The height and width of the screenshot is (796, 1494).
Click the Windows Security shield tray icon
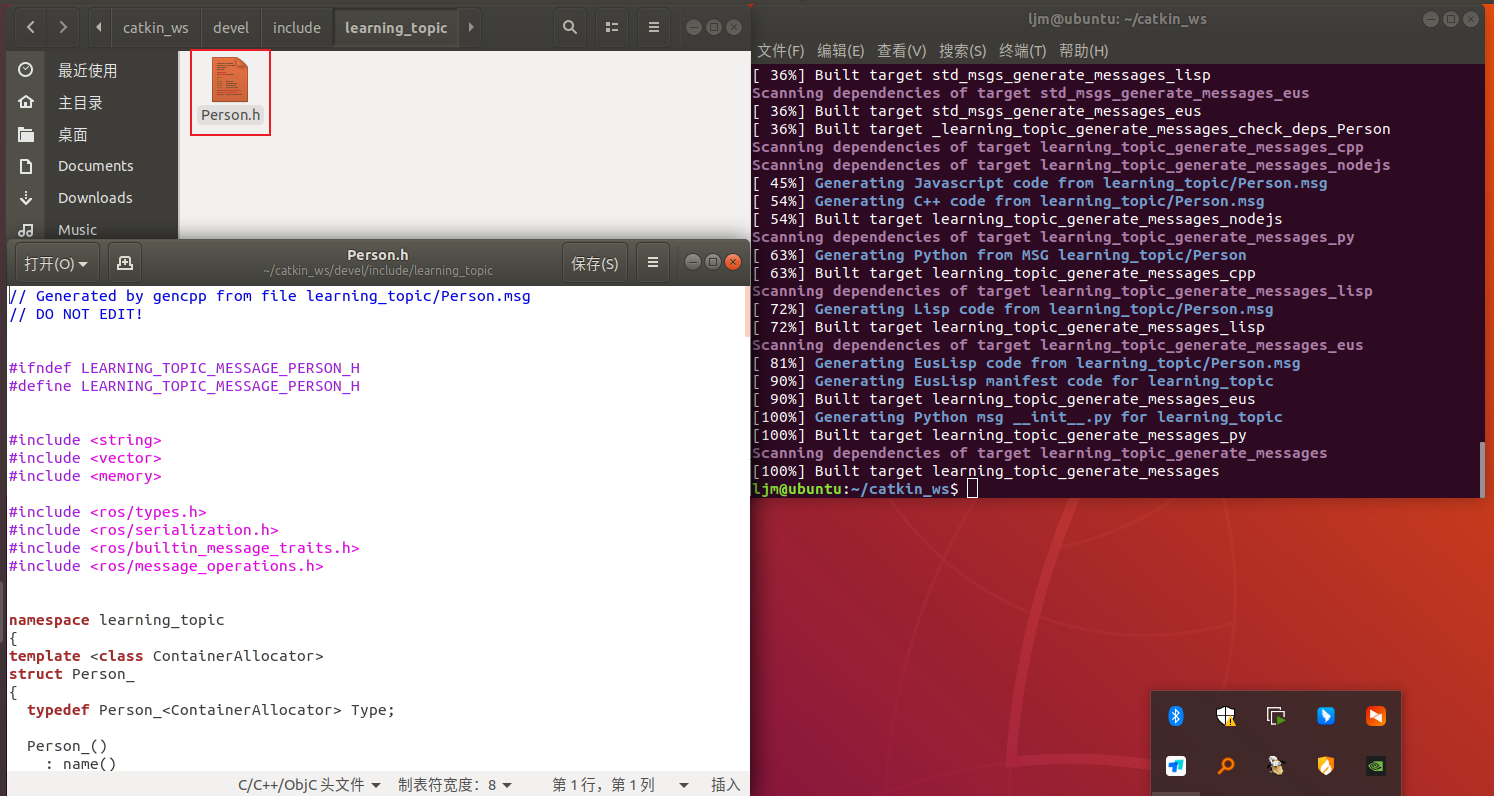click(1226, 716)
